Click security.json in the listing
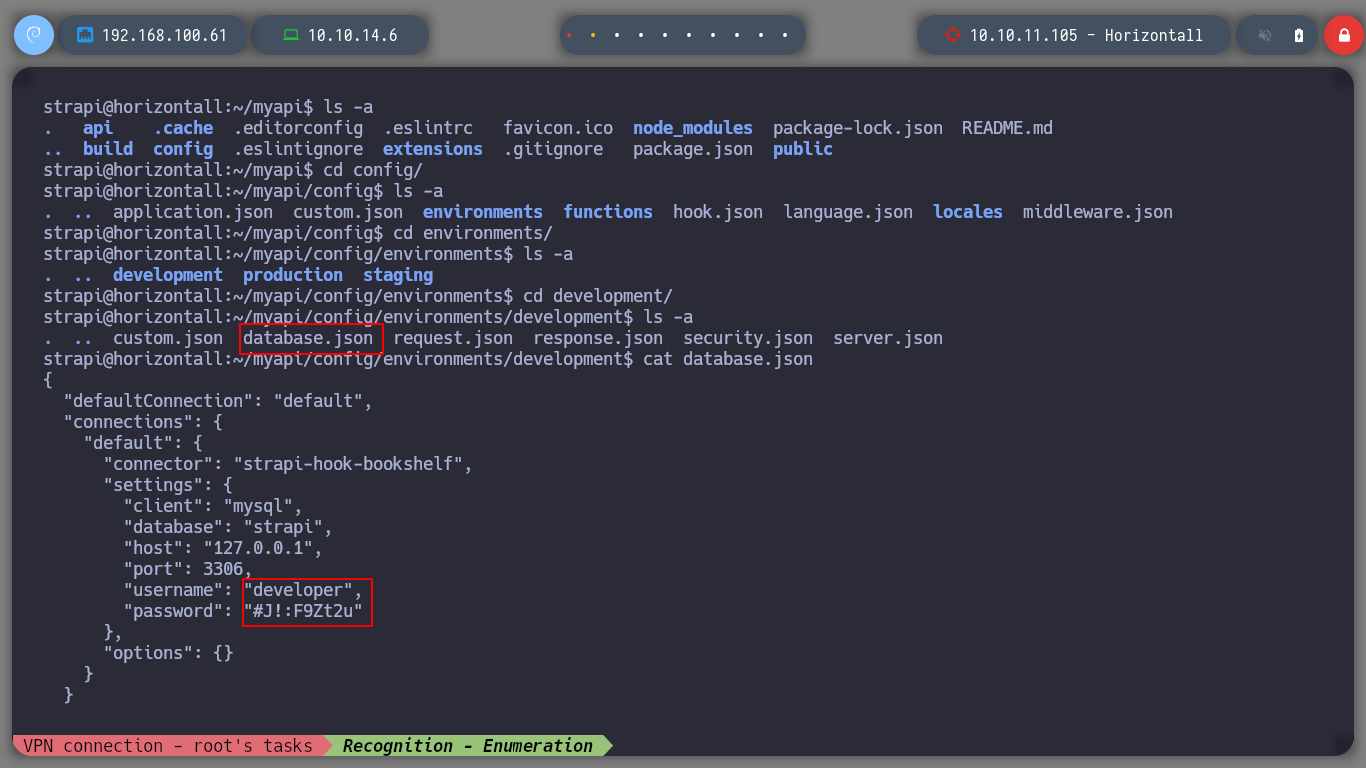This screenshot has width=1366, height=768. (x=748, y=338)
